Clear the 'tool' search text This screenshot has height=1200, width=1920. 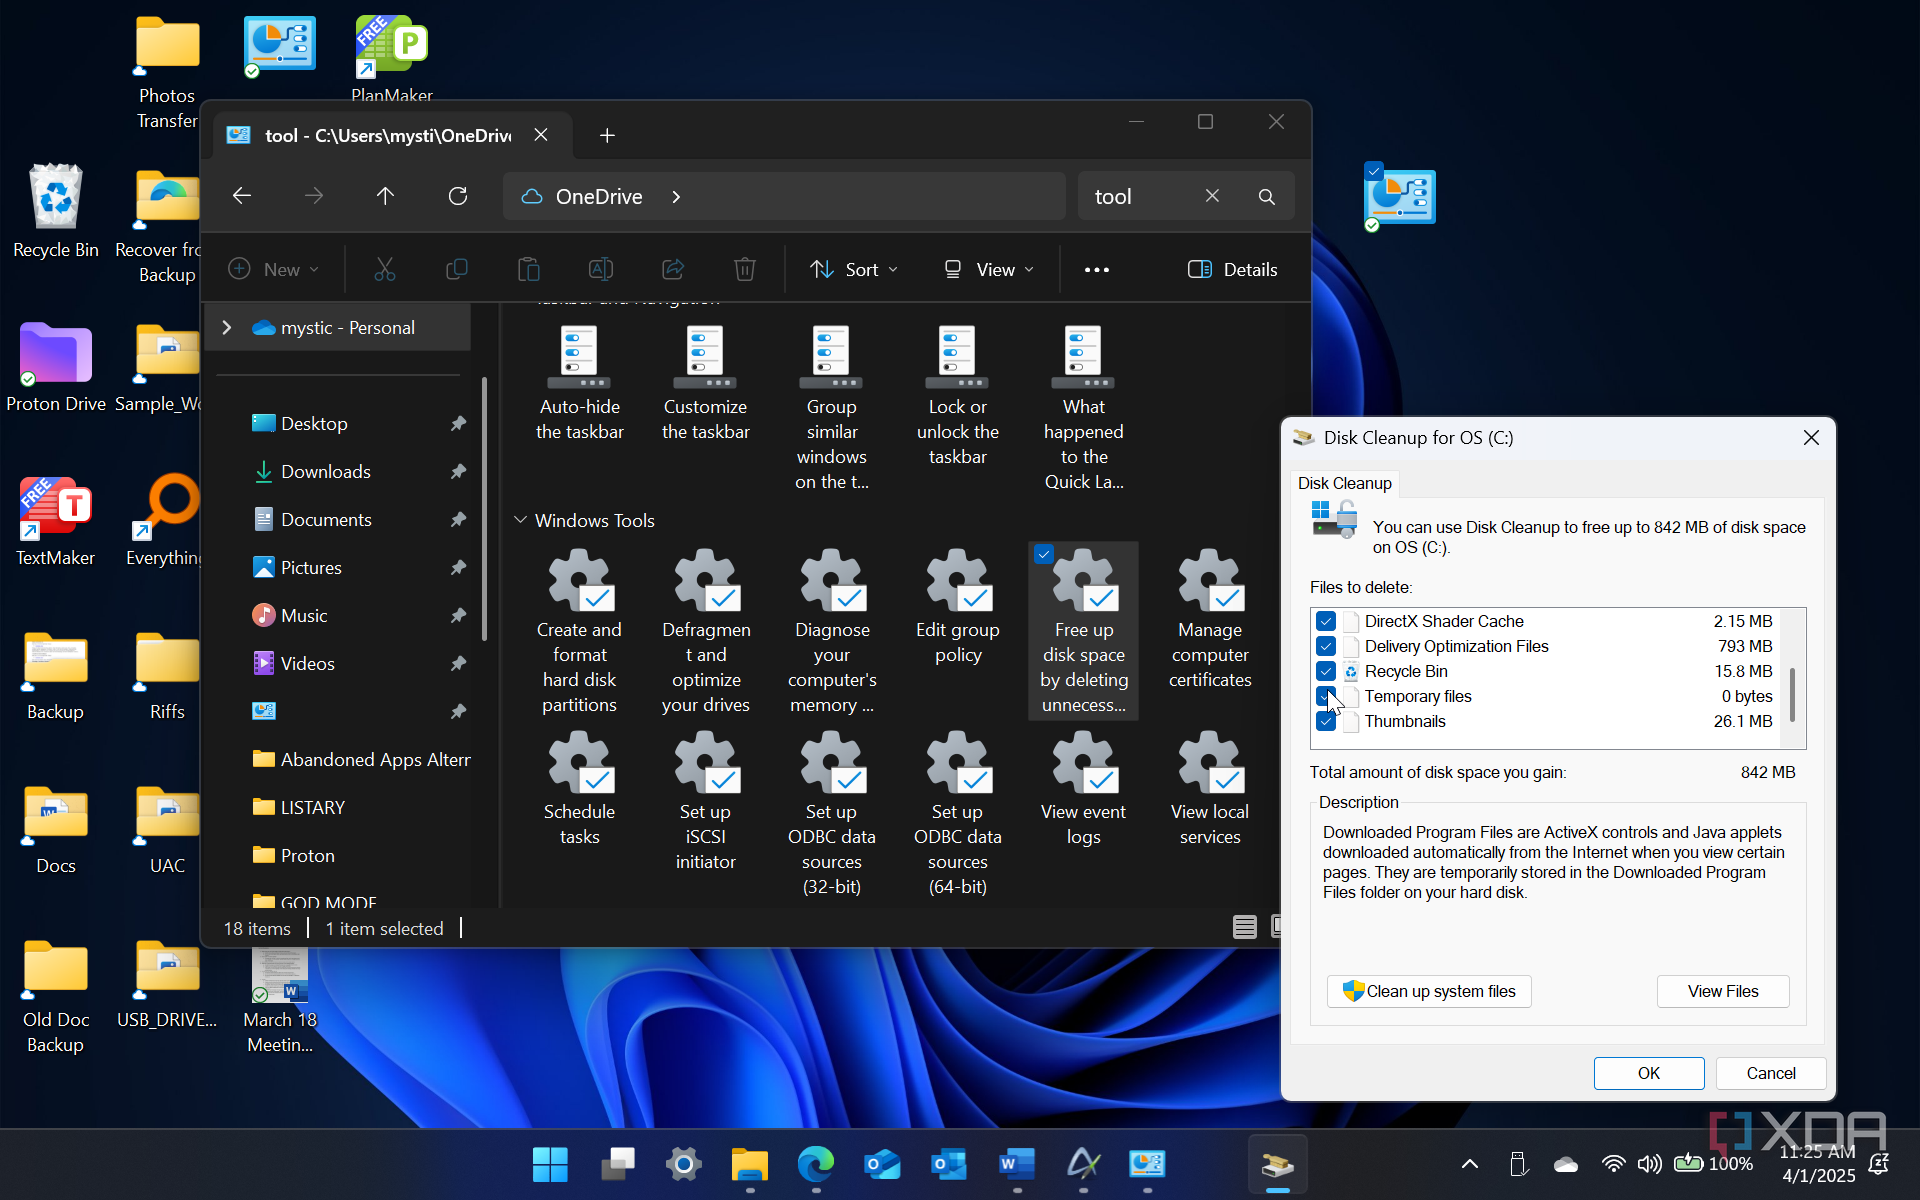[1212, 196]
